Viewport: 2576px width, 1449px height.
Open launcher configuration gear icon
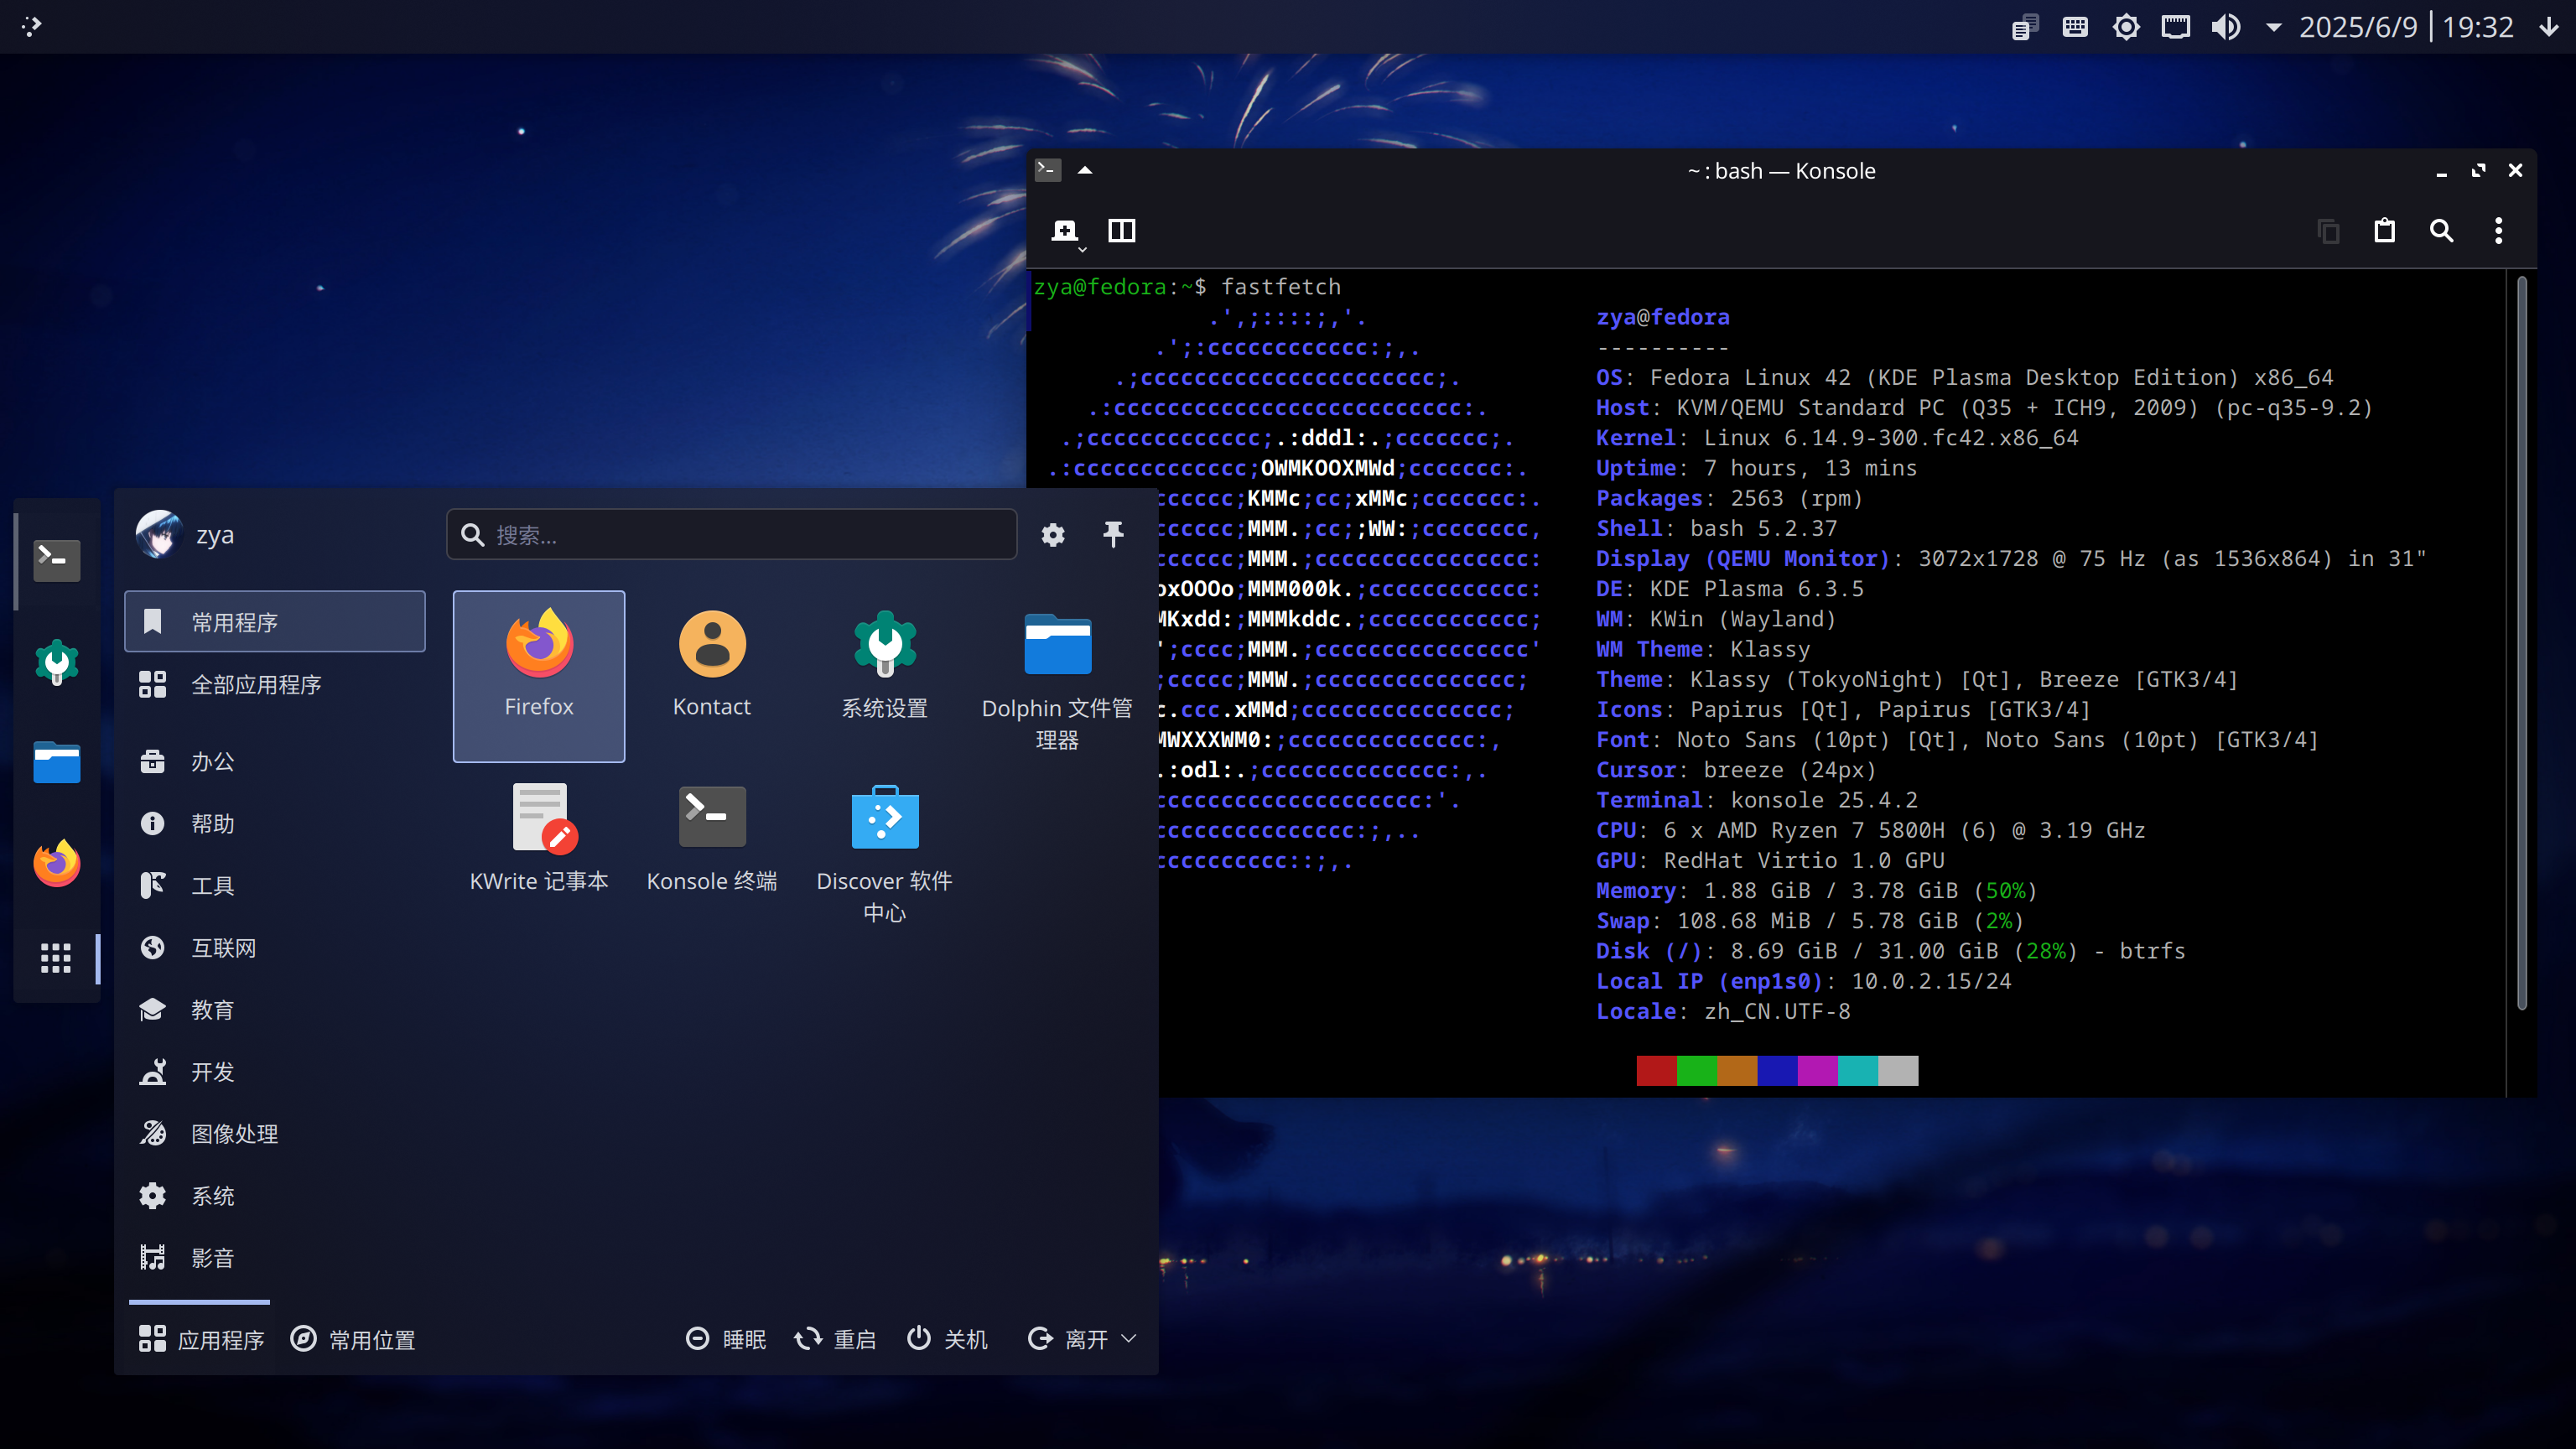[1053, 535]
